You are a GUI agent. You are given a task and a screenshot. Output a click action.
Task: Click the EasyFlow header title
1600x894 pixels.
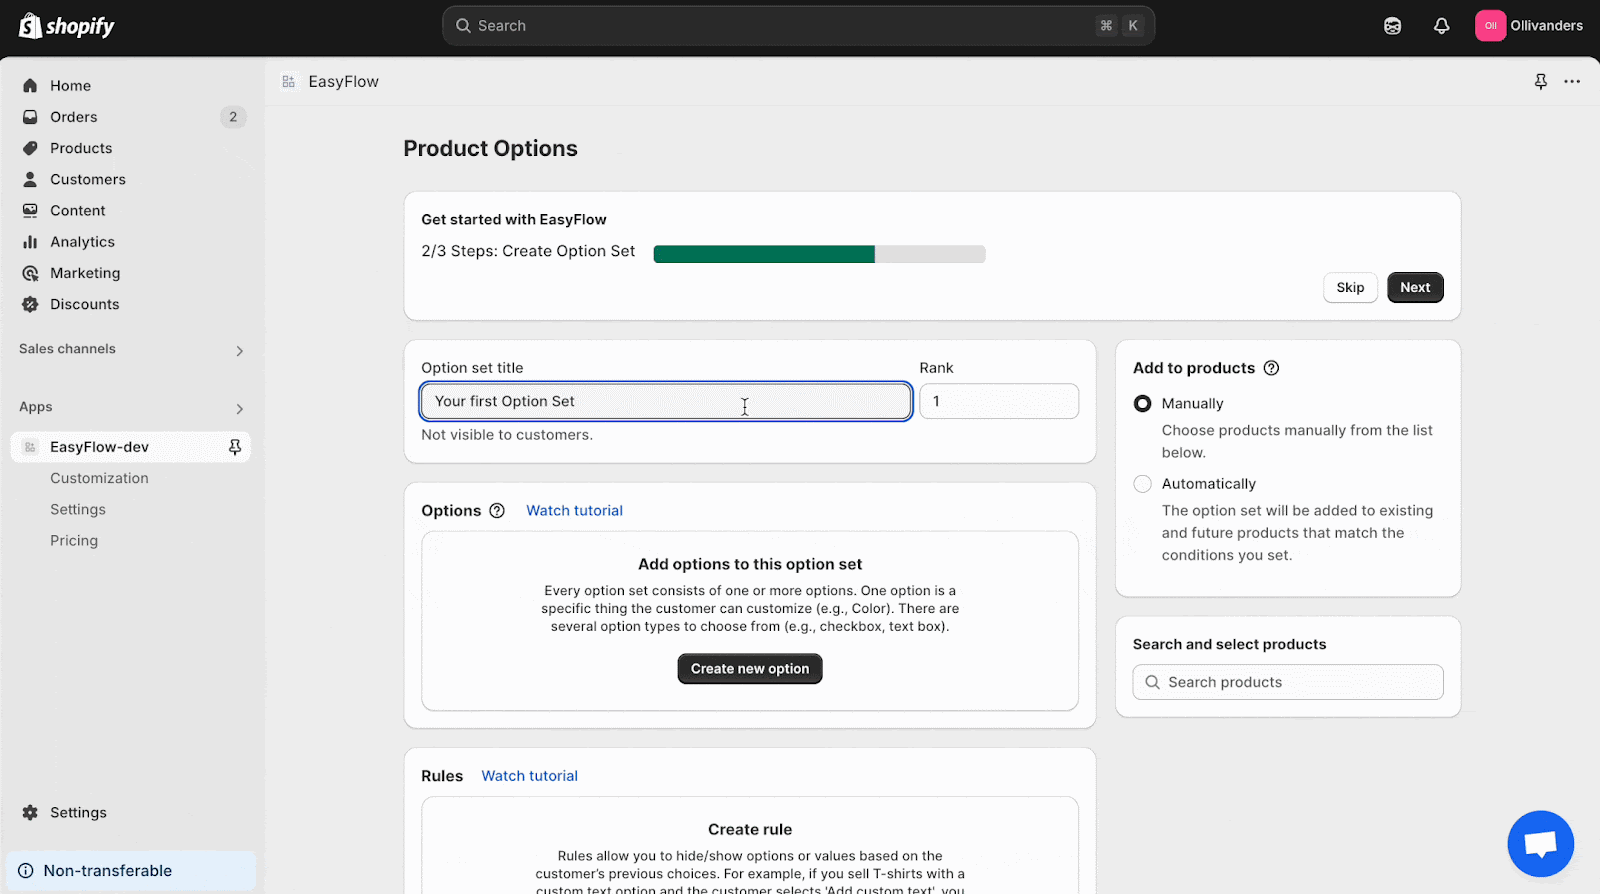[x=343, y=82]
